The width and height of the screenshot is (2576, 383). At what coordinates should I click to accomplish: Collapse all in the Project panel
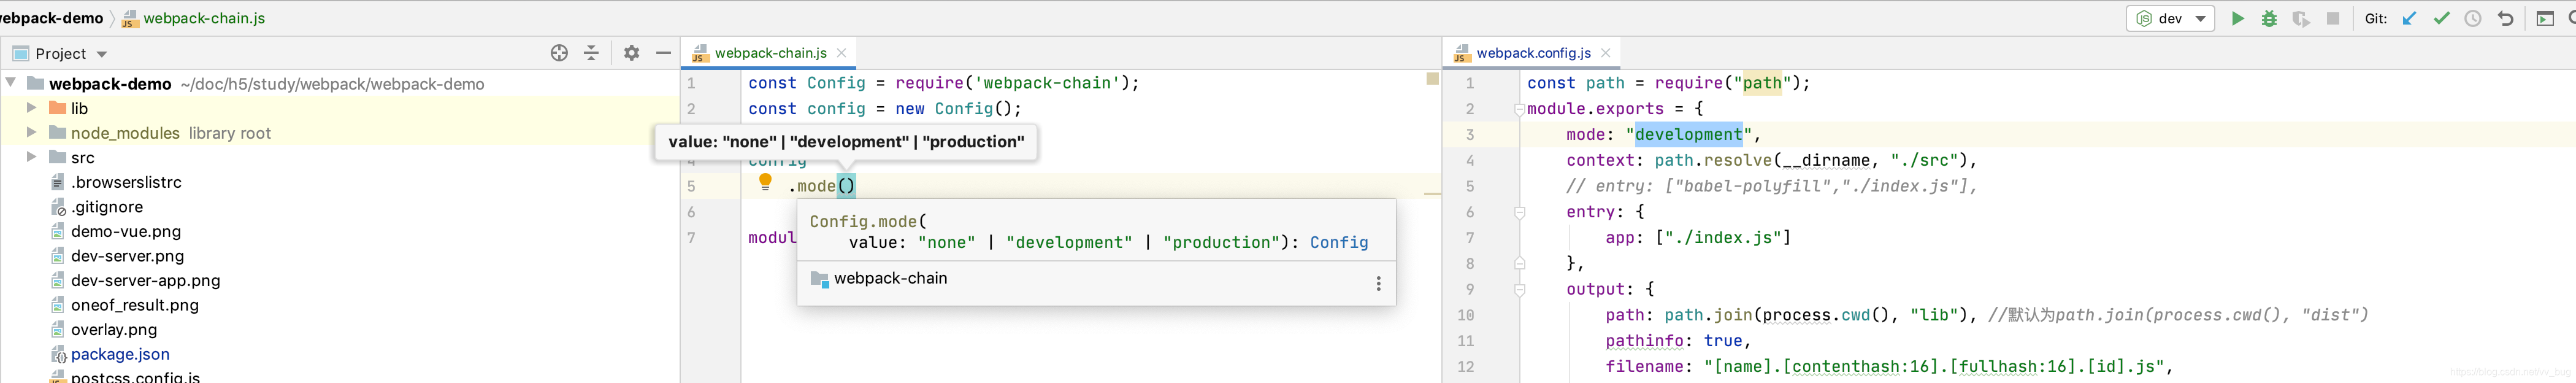[591, 53]
